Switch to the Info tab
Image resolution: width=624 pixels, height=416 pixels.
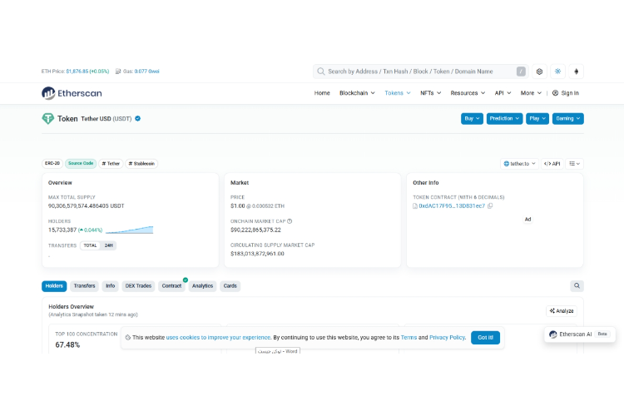110,286
